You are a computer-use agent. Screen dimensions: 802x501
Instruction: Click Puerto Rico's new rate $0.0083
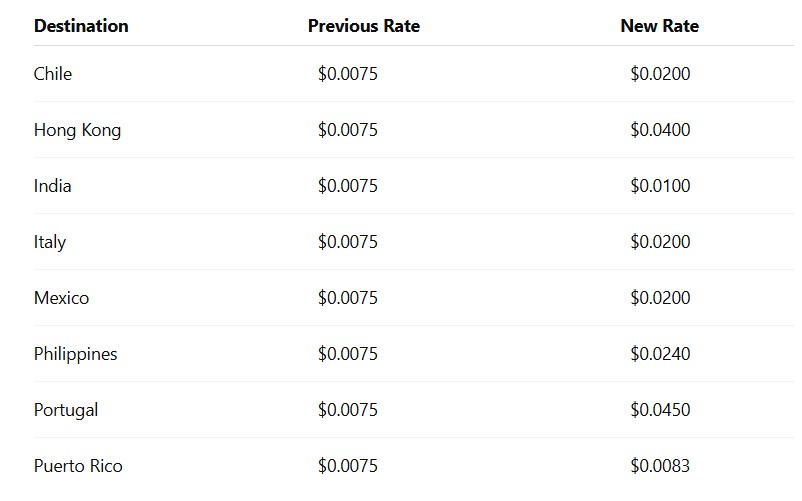click(x=660, y=466)
